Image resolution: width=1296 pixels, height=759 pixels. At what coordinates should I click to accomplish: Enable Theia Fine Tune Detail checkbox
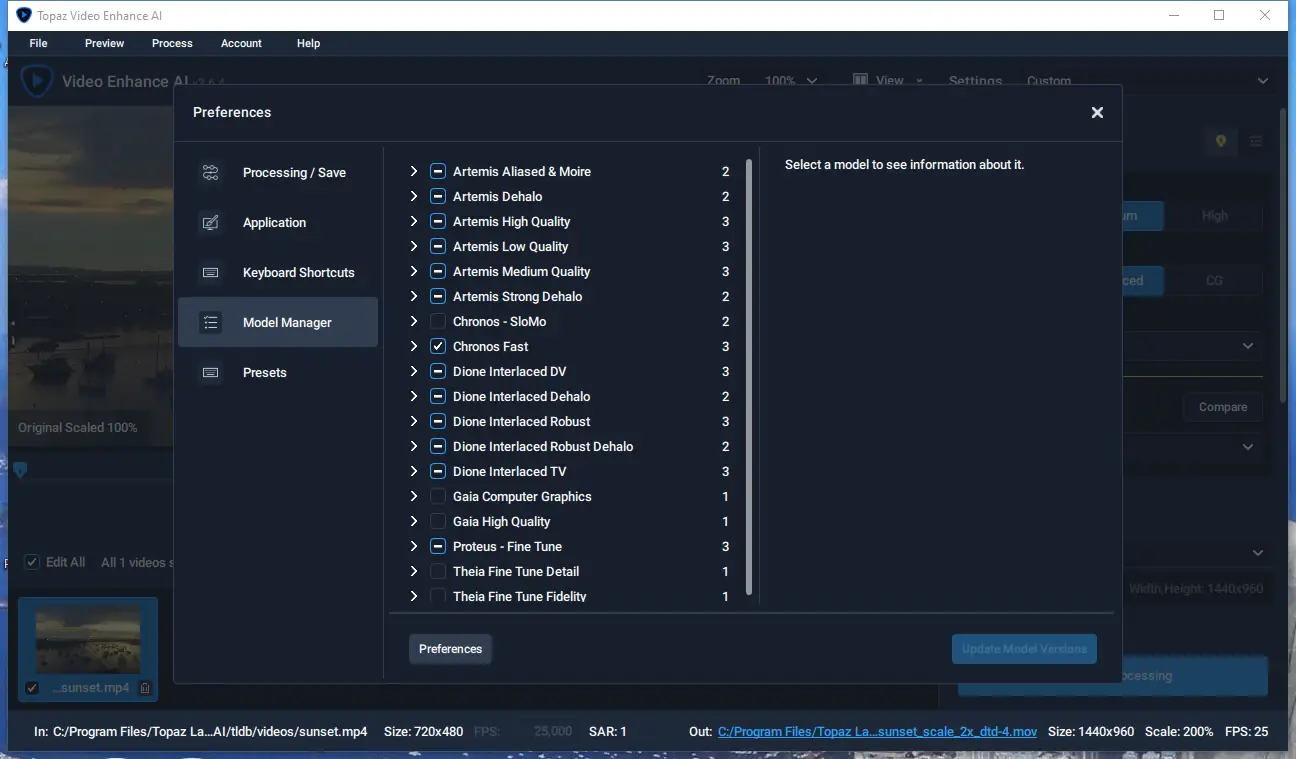[x=438, y=571]
